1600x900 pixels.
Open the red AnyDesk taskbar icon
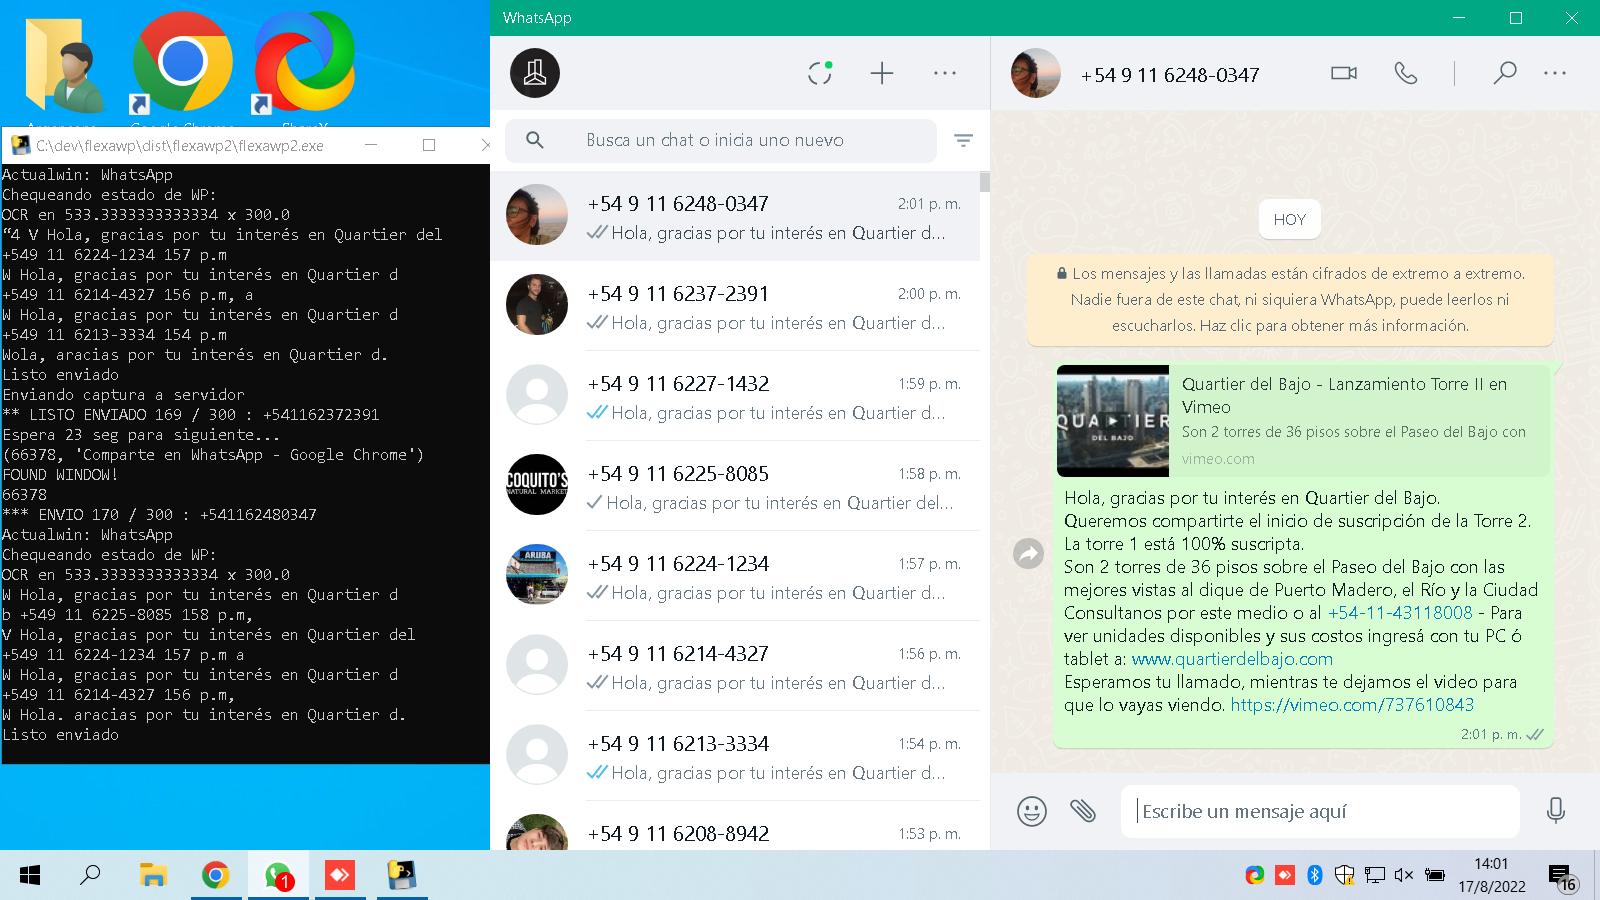[x=340, y=876]
